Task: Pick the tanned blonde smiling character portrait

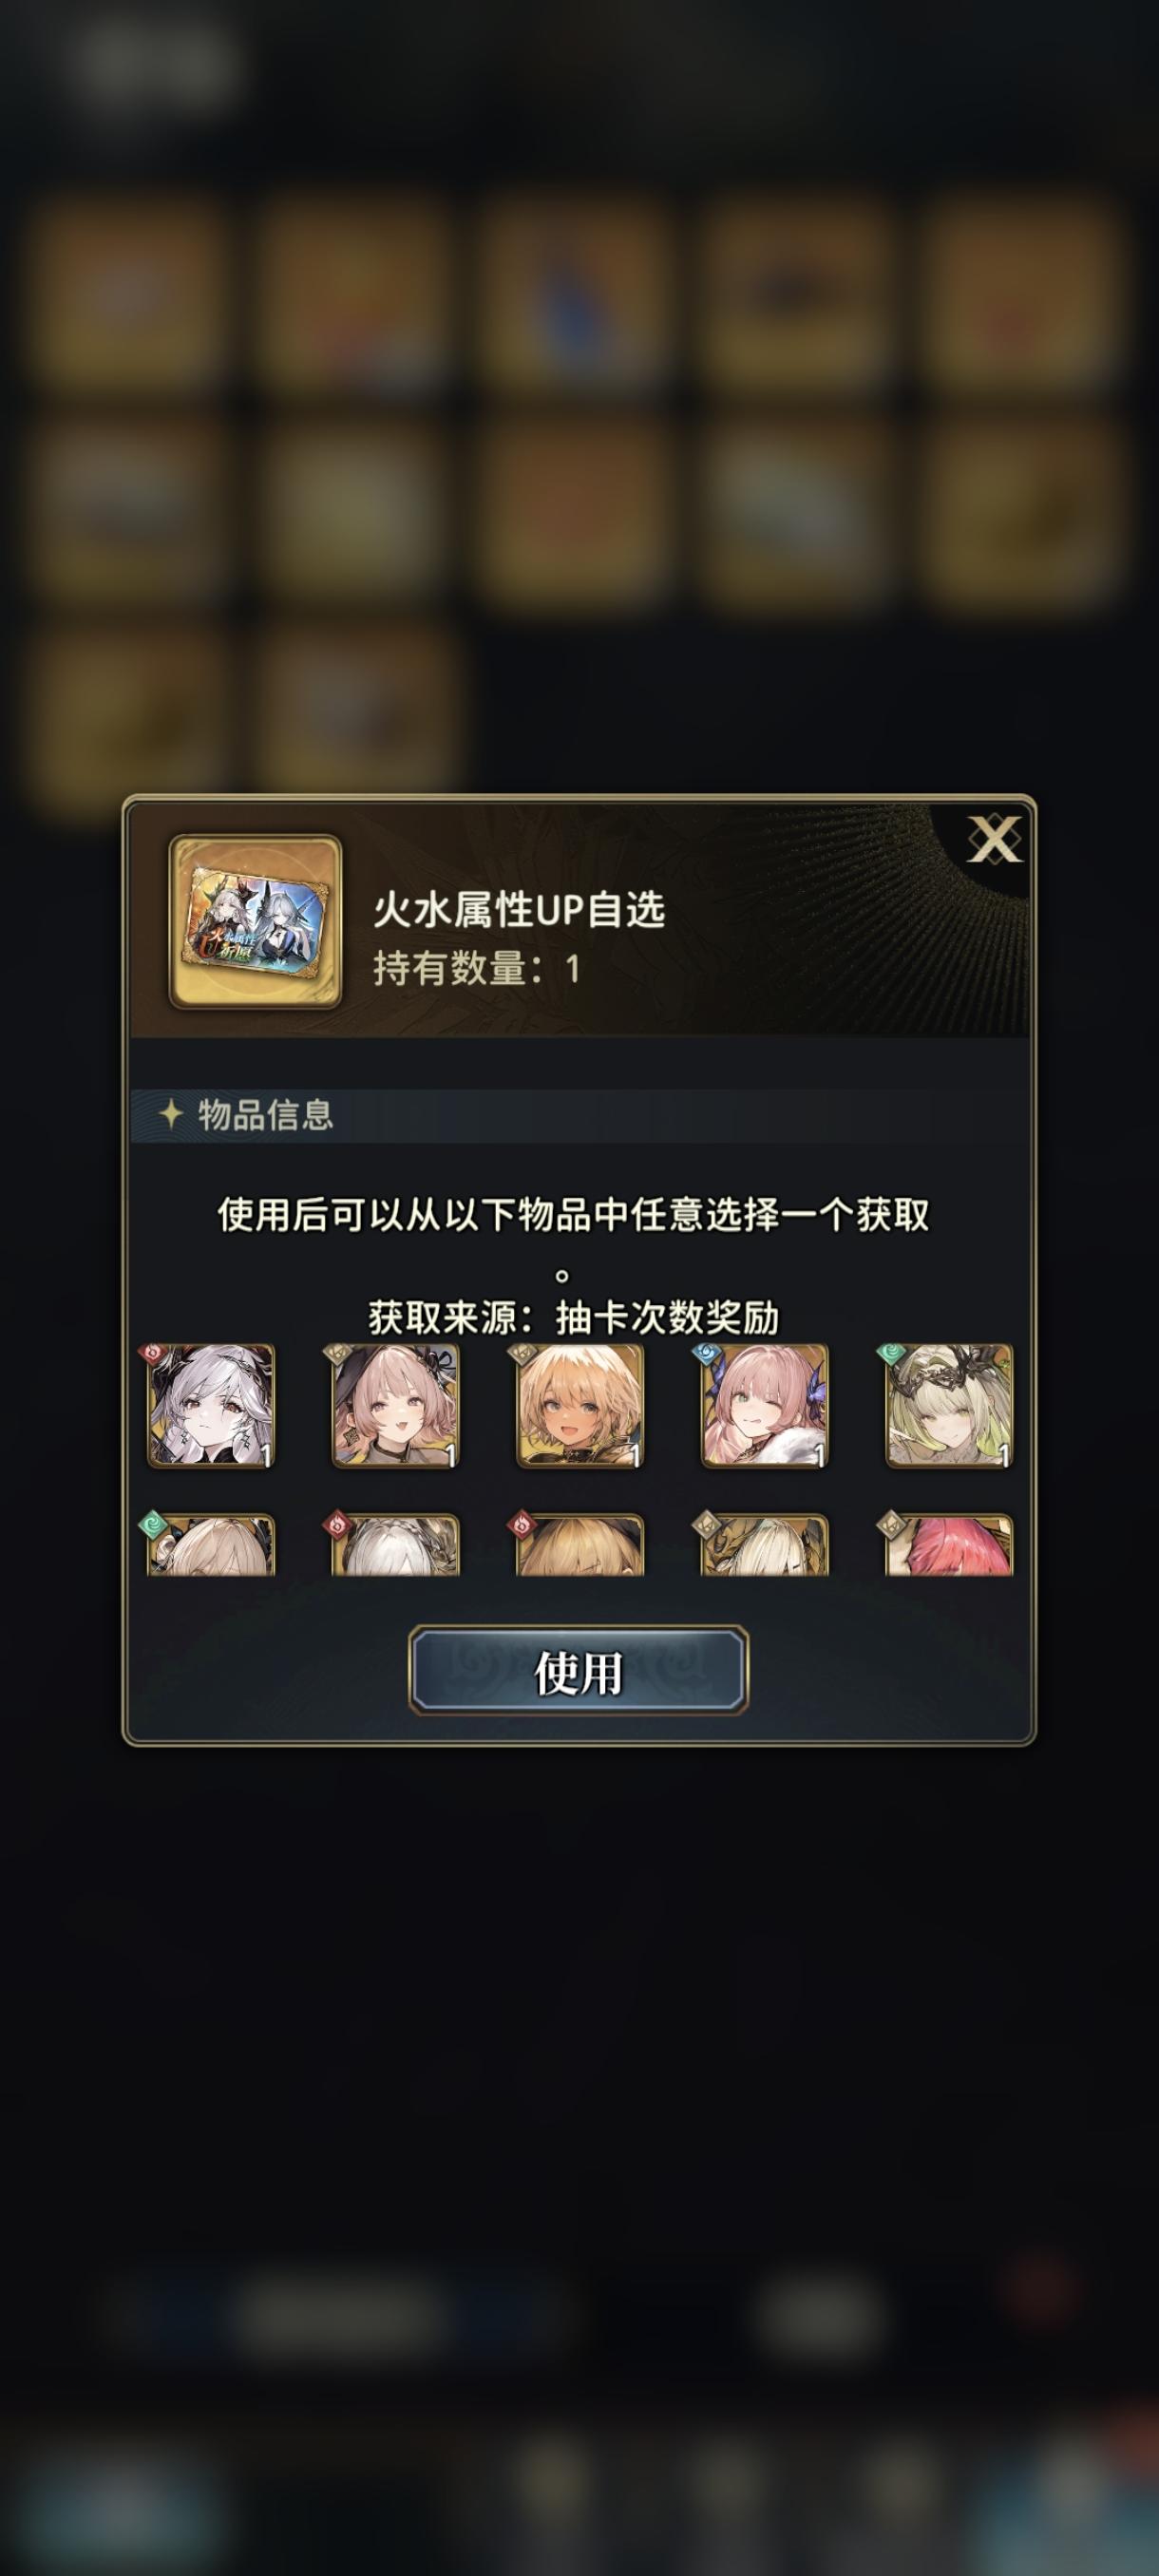Action: [x=580, y=1406]
